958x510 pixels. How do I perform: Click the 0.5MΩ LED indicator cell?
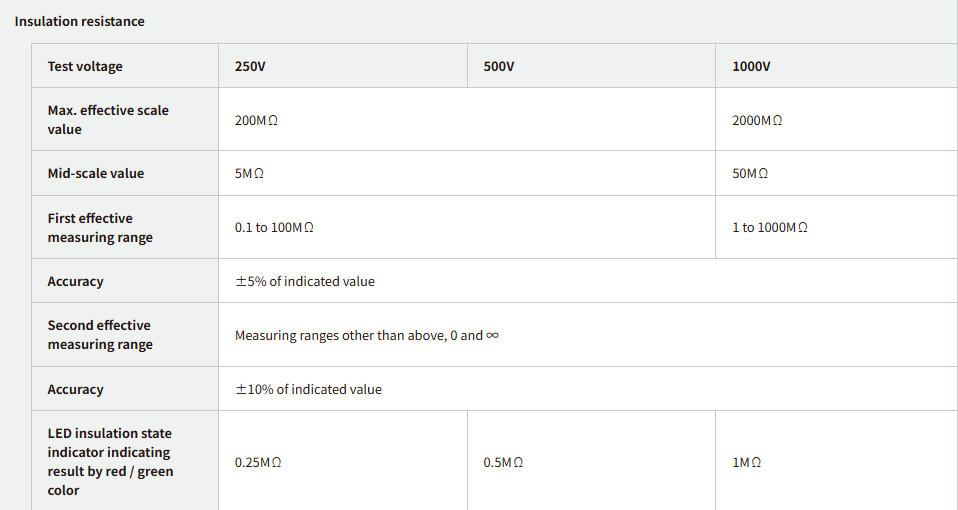tap(503, 463)
